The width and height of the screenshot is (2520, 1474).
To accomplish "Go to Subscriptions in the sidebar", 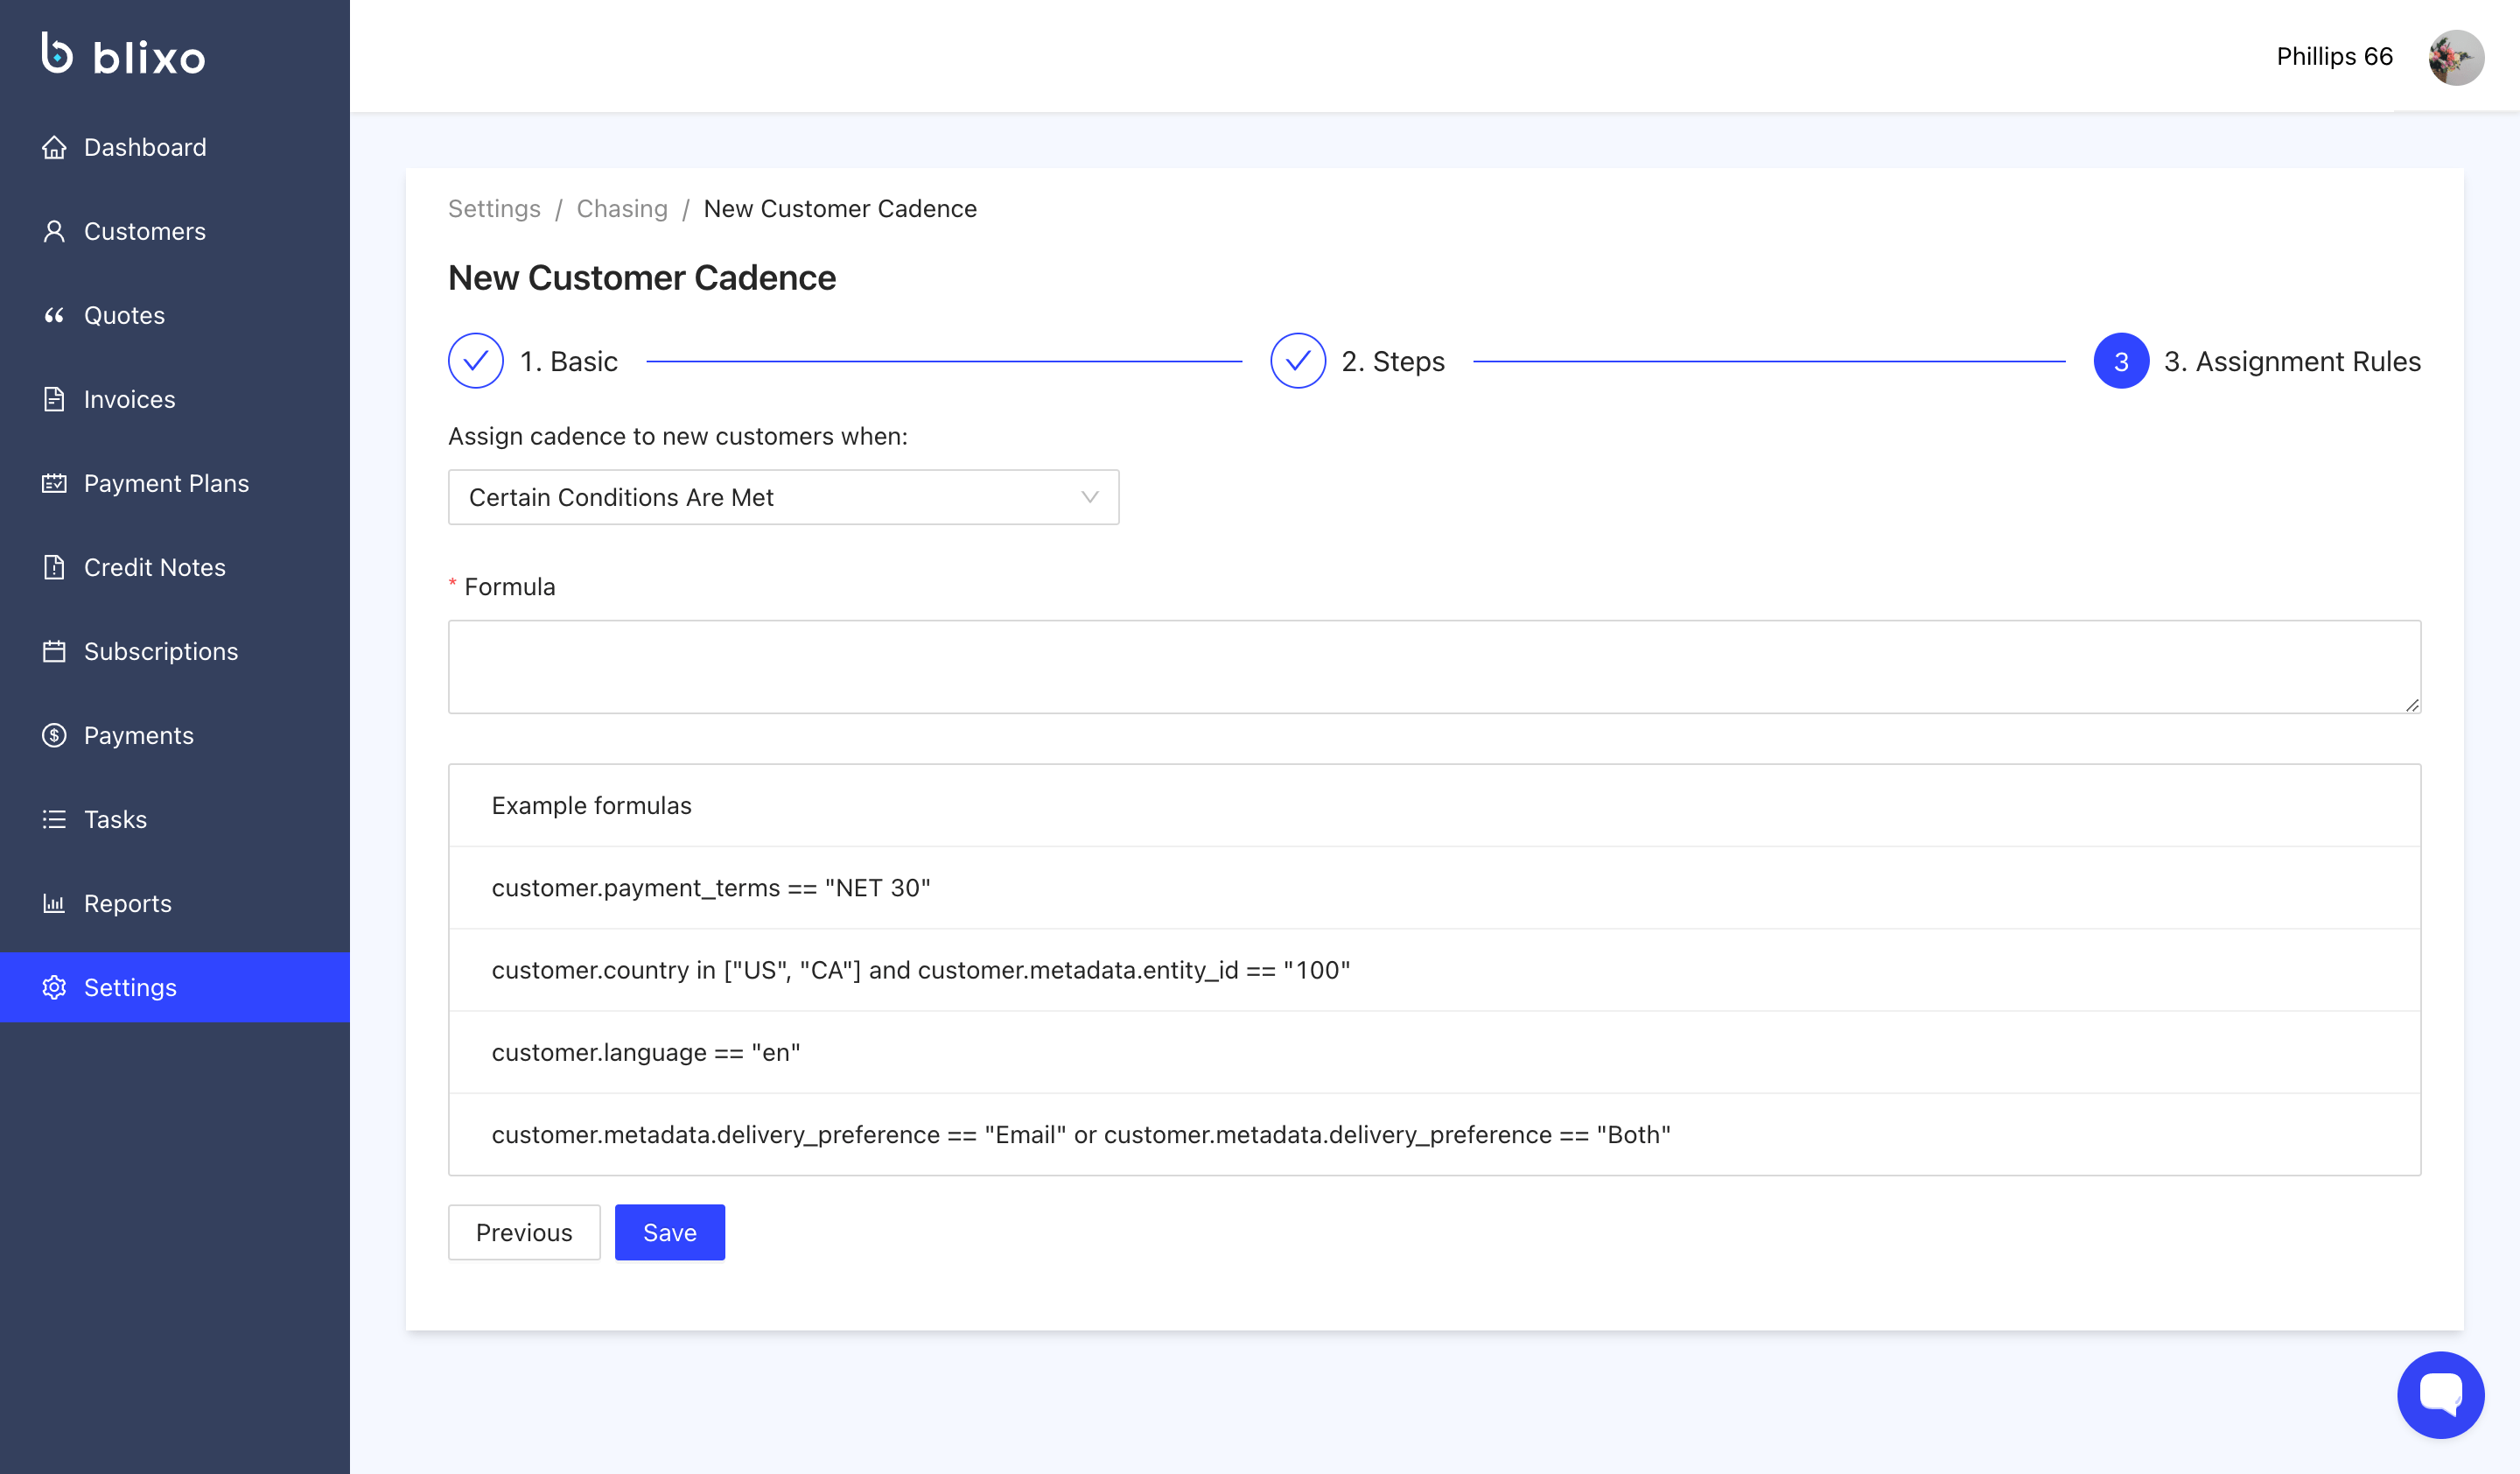I will 160,652.
